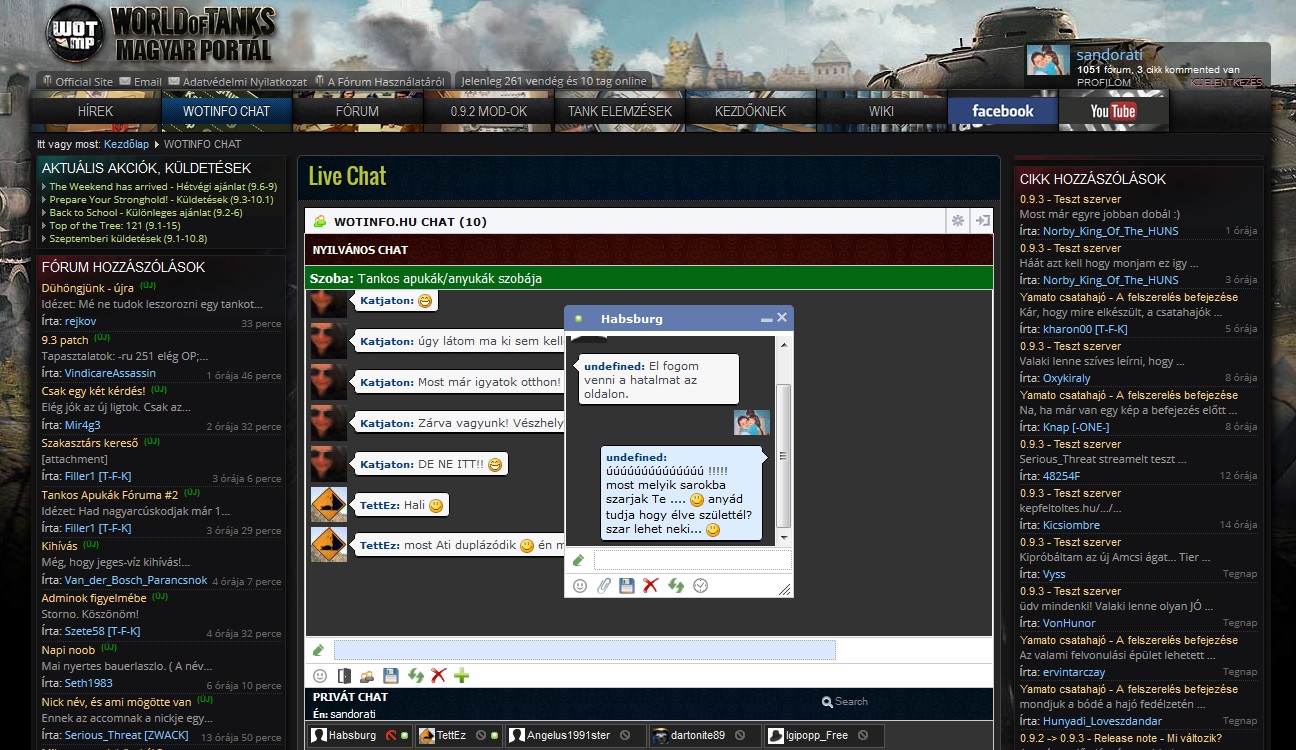
Task: Save the Habsburg private conversation
Action: tap(627, 586)
